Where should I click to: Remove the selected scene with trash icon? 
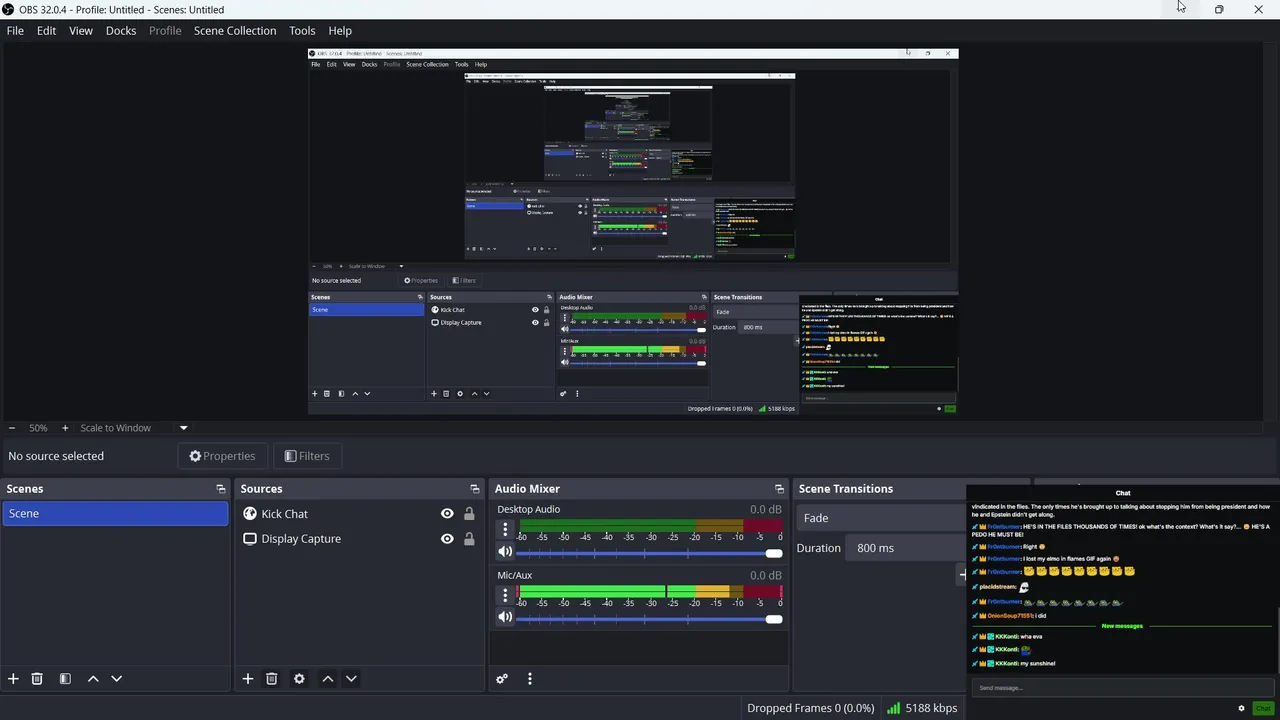[x=37, y=678]
